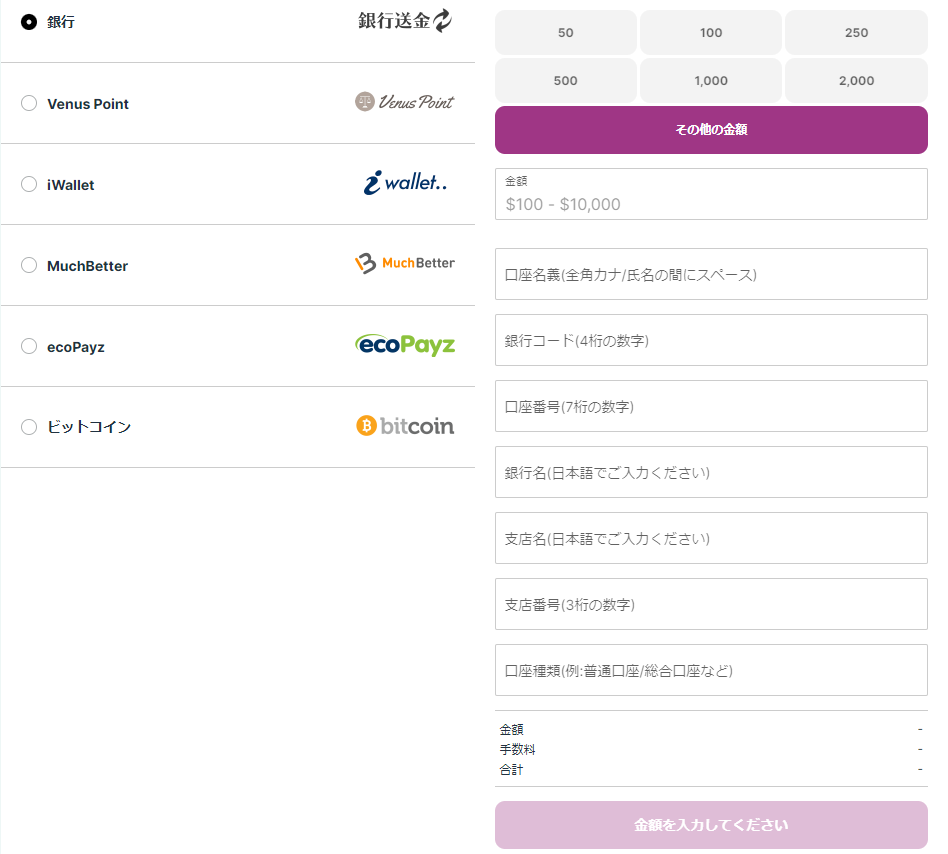Click the 銀行コード bank code field

coord(710,341)
